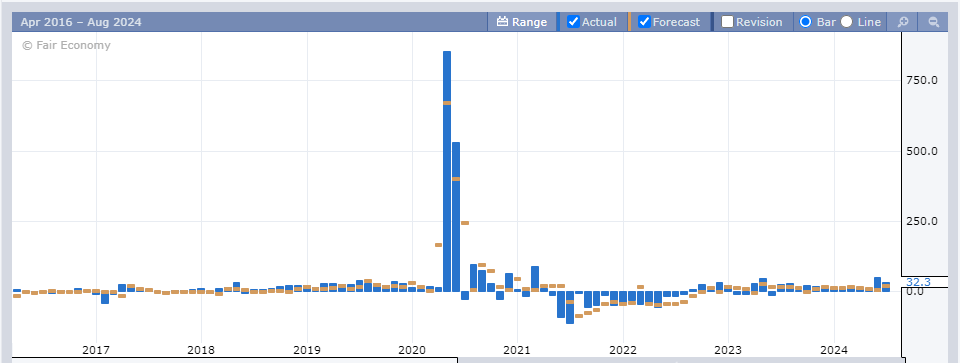Click the Apr 2016 – Aug 2024 title
This screenshot has height=363, width=960.
point(81,22)
